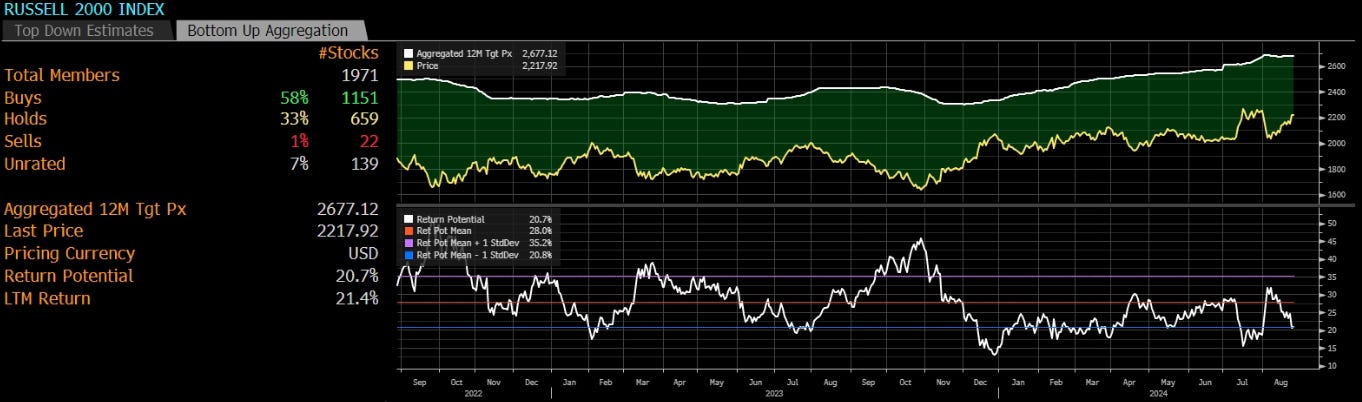Viewport: 1362px width, 402px height.
Task: Click the 35.2% legend value
Action: (540, 243)
